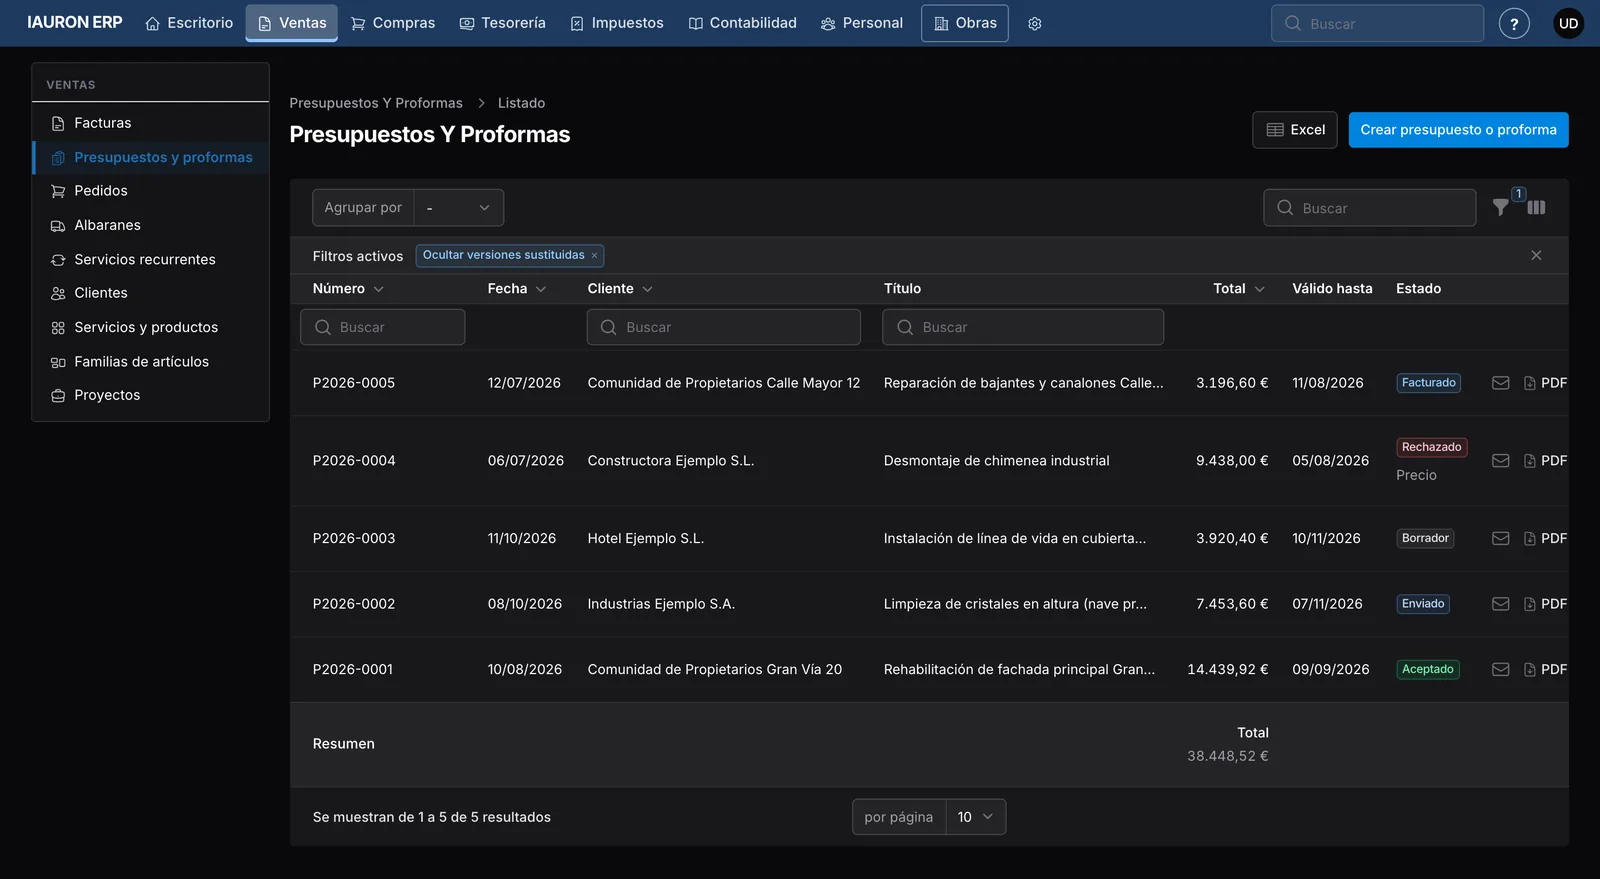Download PDF for P2026-0001
This screenshot has height=879, width=1600.
1545,670
